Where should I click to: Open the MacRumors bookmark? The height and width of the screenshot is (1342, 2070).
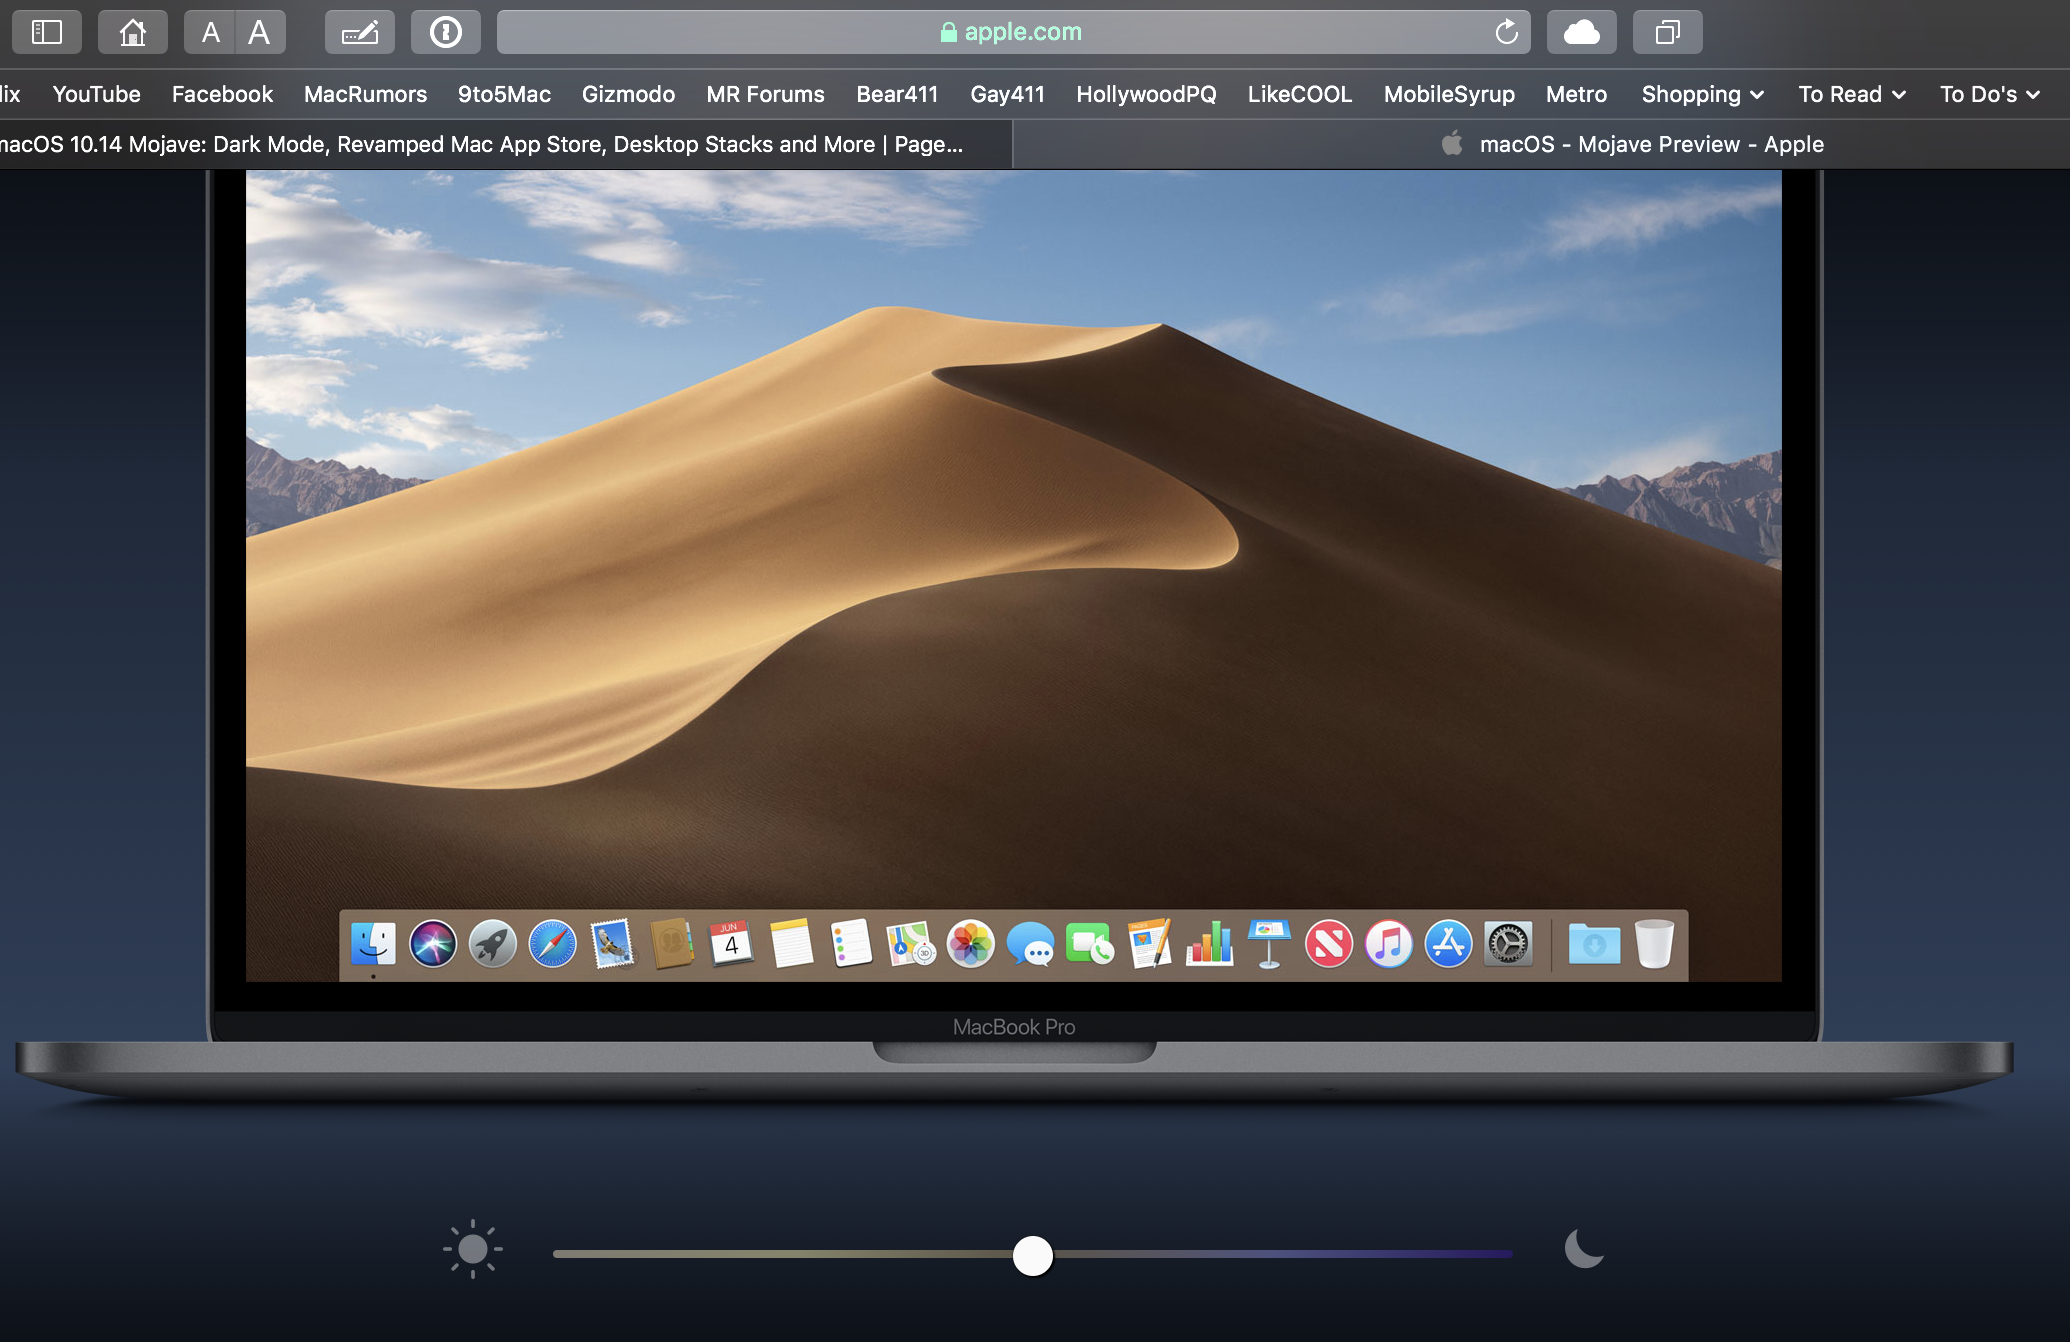pyautogui.click(x=365, y=94)
